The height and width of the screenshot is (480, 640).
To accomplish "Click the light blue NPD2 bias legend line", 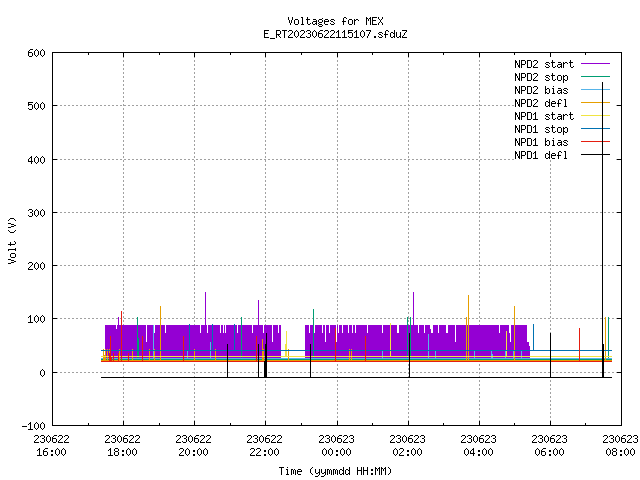I will coord(595,90).
